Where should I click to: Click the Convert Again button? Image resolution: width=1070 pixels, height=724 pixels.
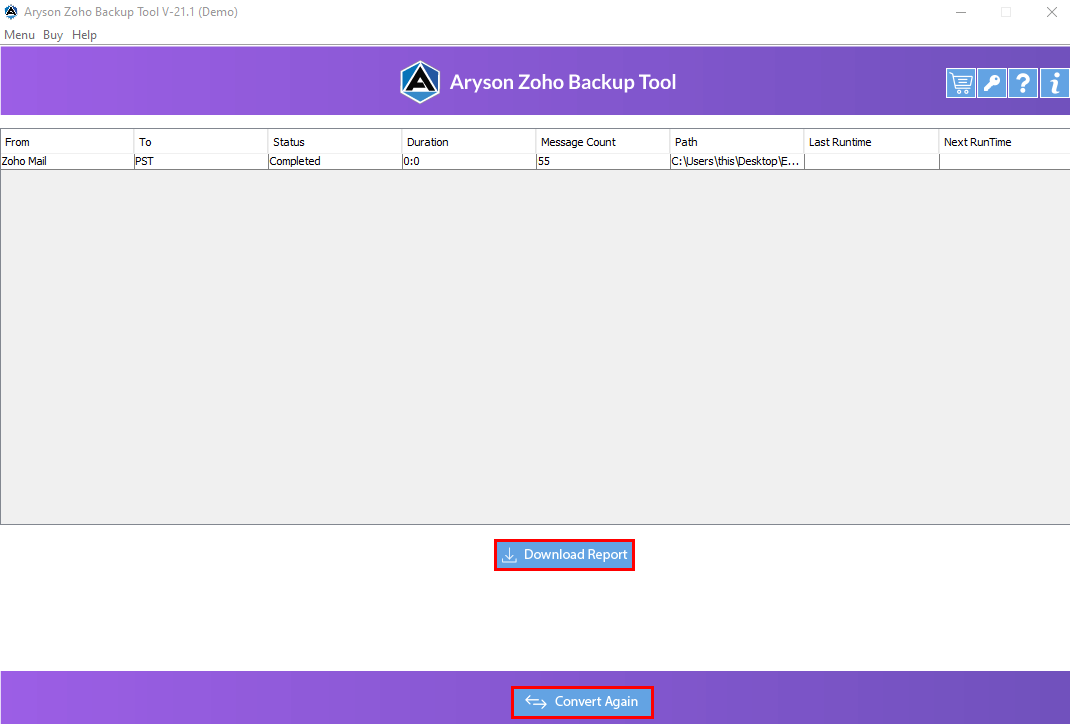click(582, 702)
